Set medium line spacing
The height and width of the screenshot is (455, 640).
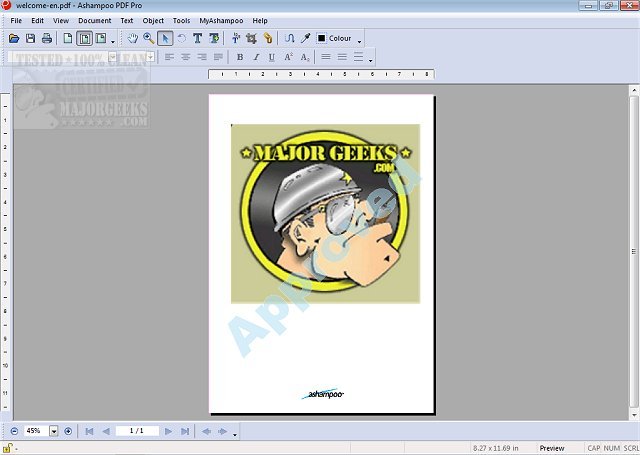pos(342,57)
